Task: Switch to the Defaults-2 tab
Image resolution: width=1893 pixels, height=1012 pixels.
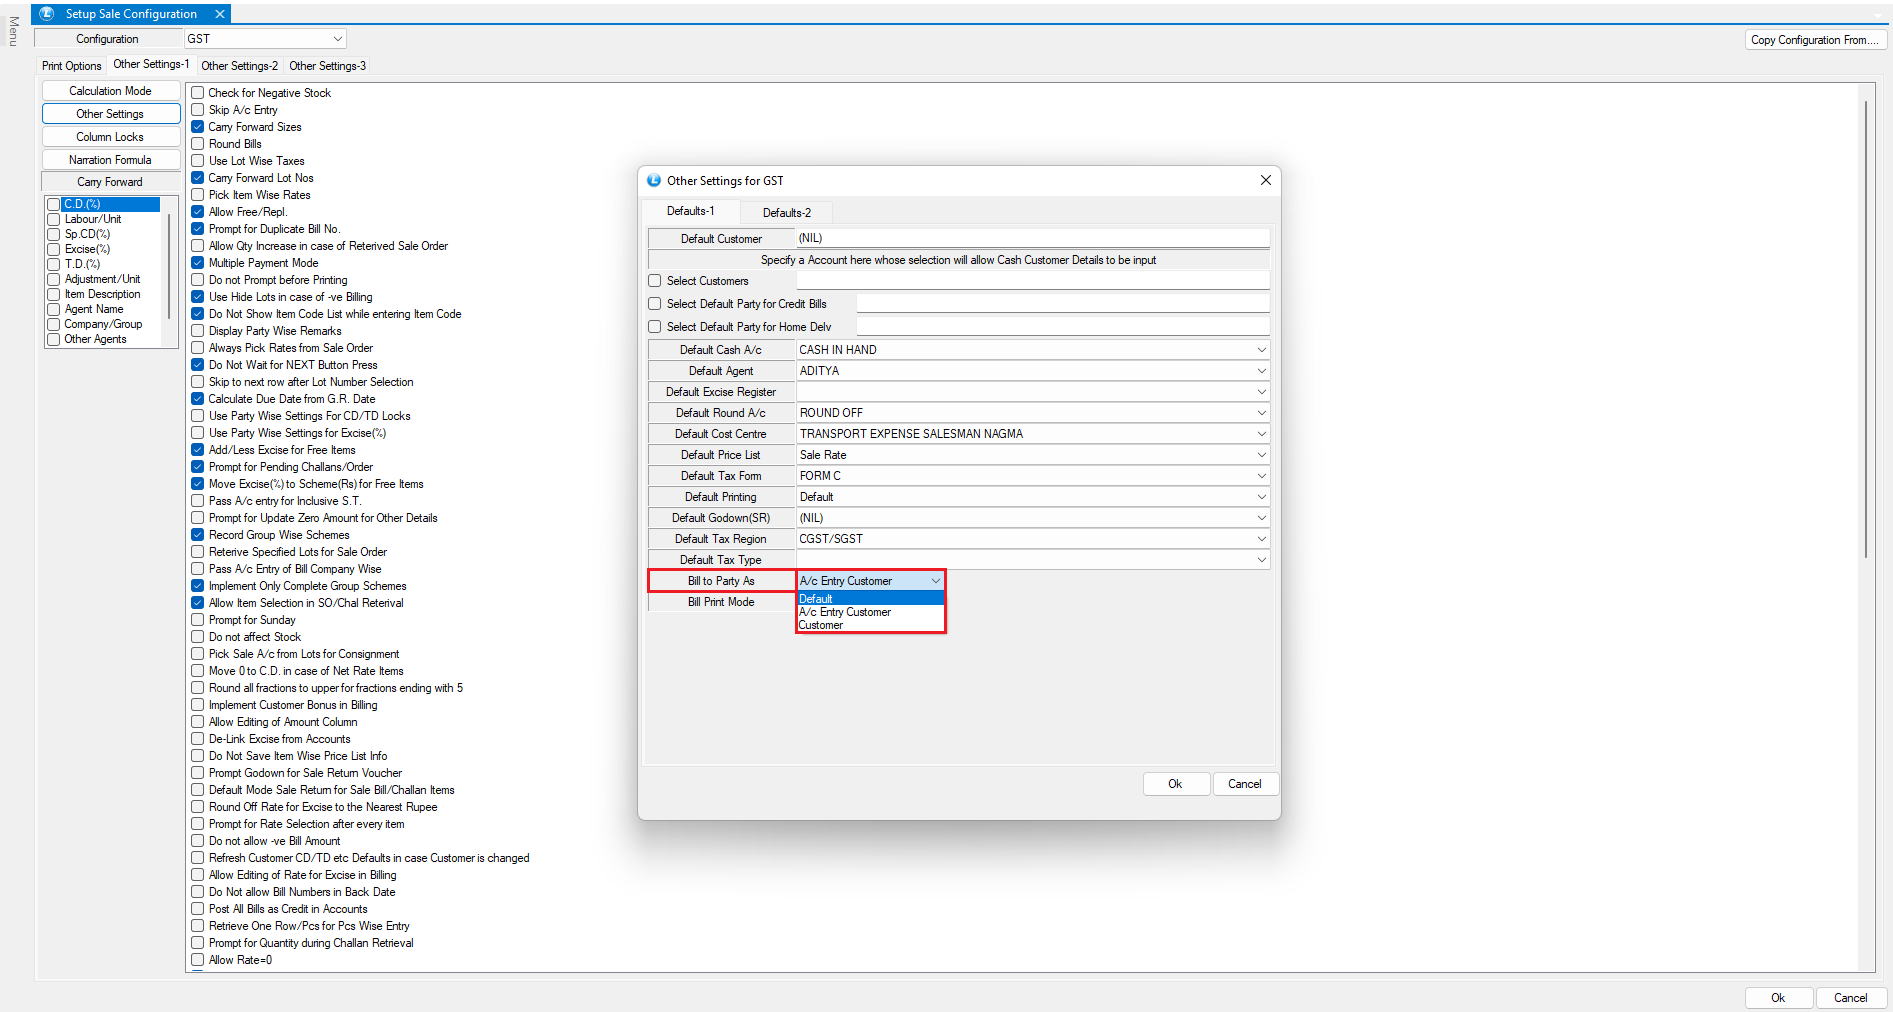Action: [x=786, y=213]
